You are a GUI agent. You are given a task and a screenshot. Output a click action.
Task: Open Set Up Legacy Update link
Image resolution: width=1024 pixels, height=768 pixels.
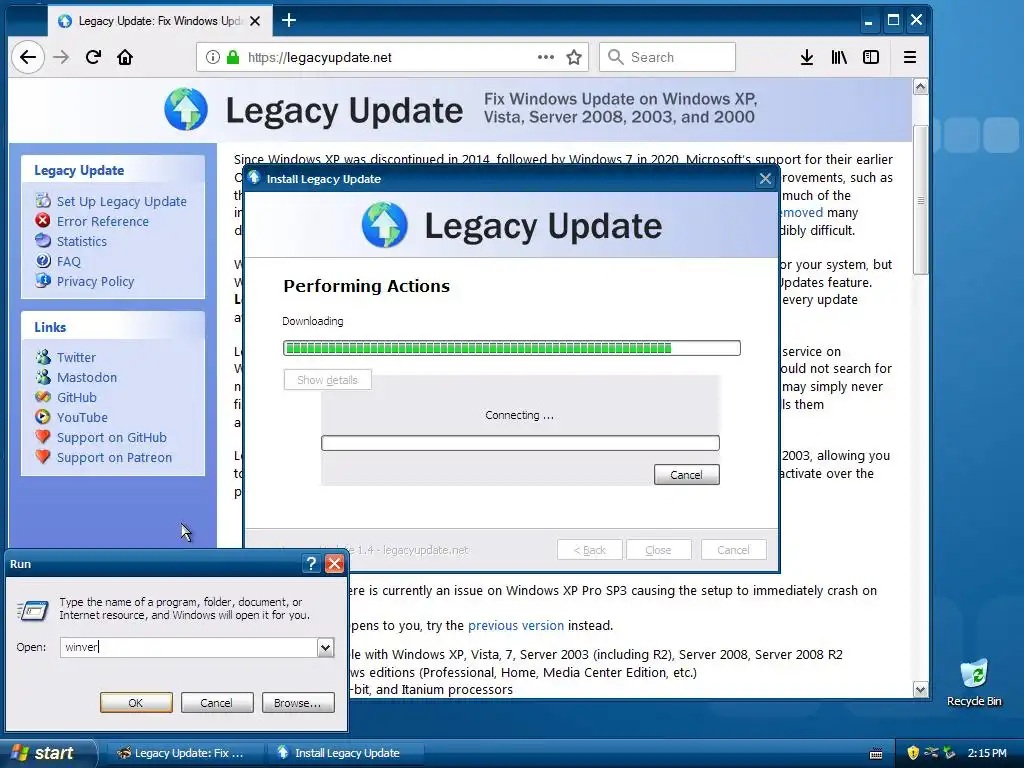pos(121,201)
